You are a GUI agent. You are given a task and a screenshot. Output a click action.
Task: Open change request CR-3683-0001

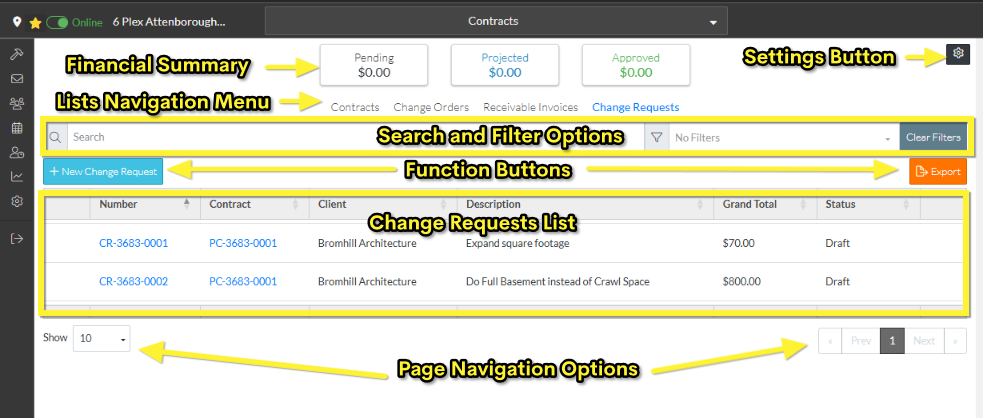(134, 243)
